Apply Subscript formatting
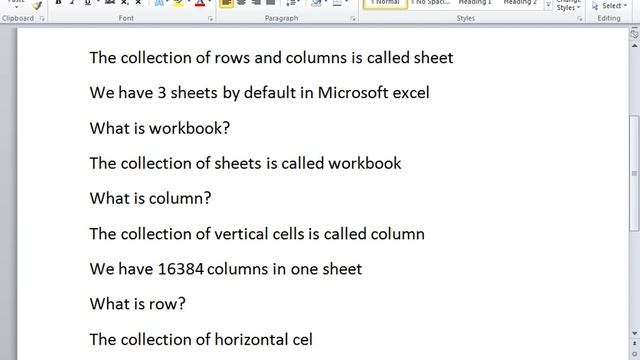640x360 pixels. click(x=124, y=3)
